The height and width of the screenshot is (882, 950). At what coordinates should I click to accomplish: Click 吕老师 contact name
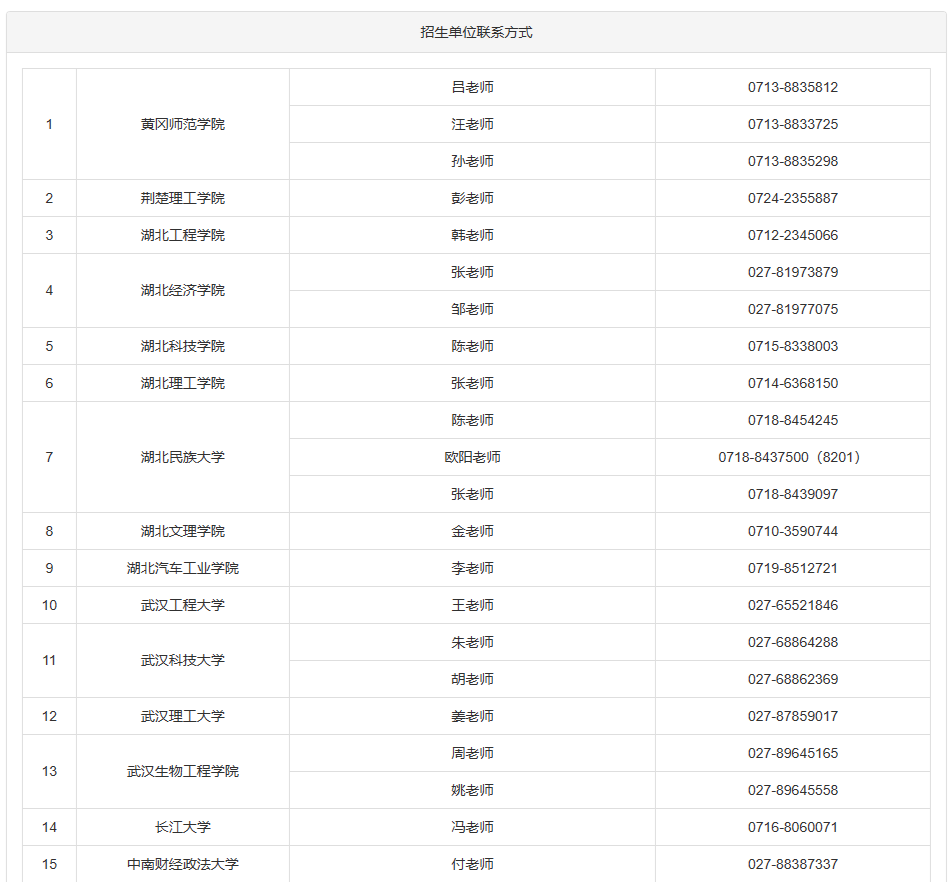472,87
